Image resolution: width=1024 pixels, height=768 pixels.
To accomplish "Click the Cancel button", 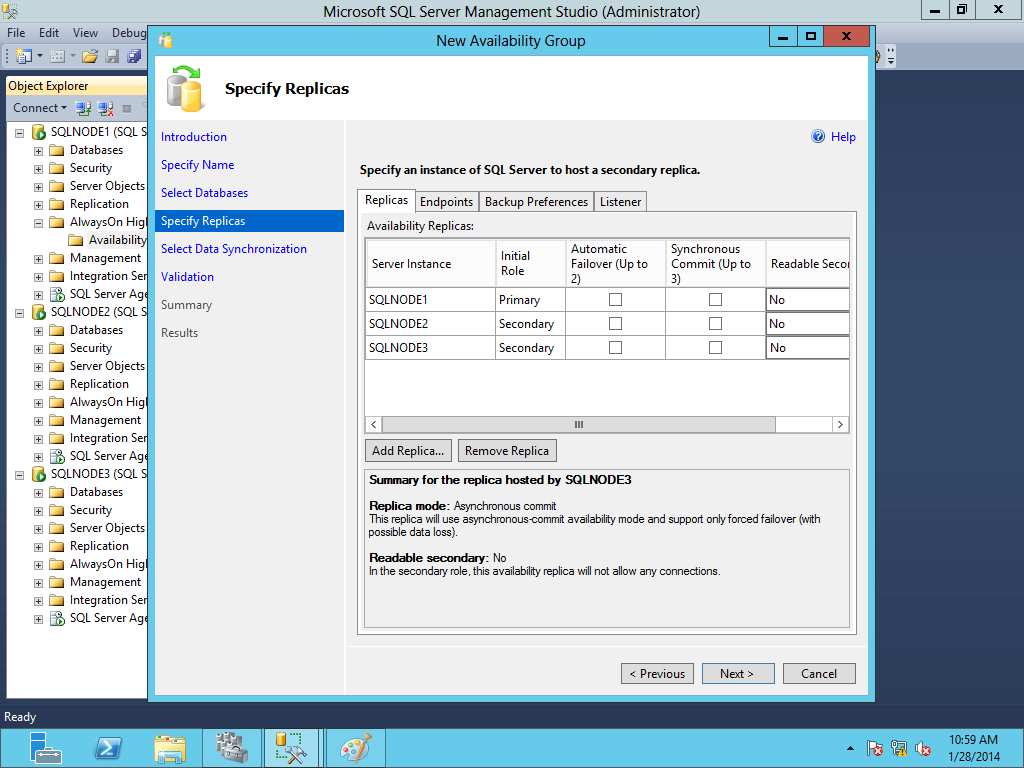I will (819, 674).
